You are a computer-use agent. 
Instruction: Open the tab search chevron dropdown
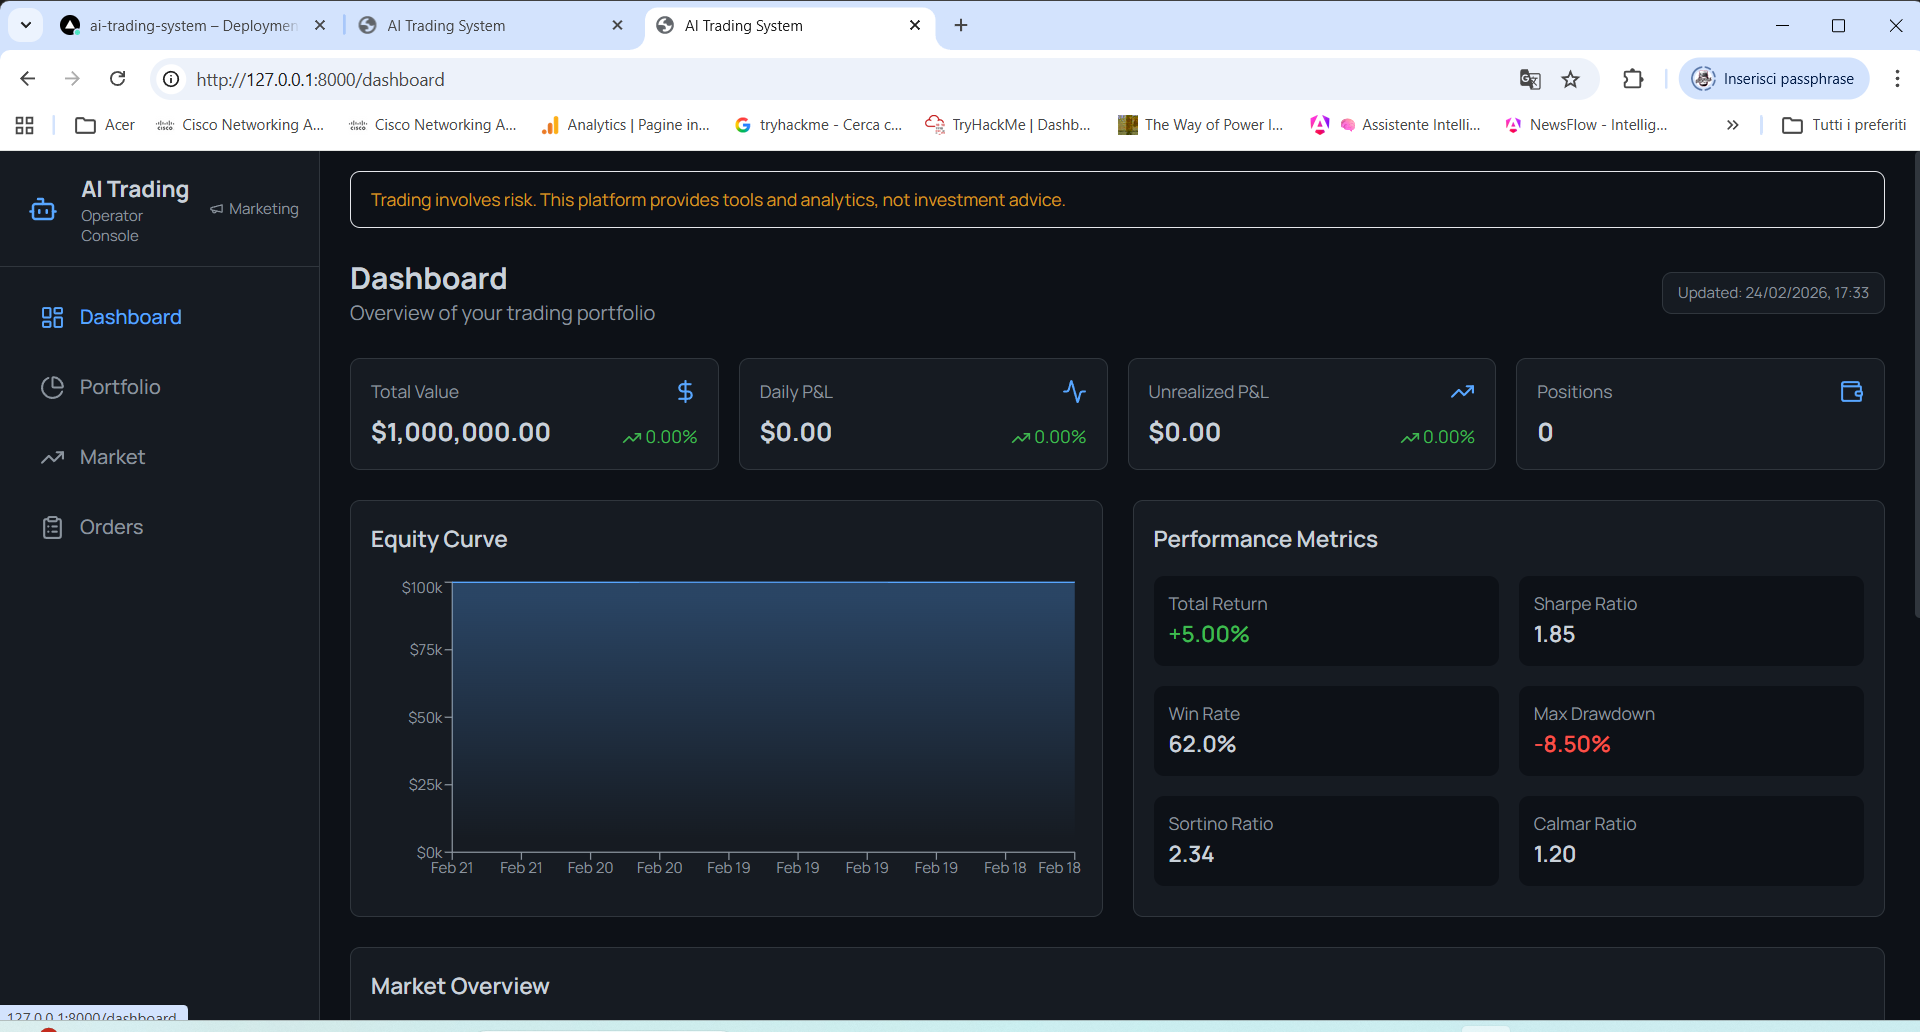point(25,25)
